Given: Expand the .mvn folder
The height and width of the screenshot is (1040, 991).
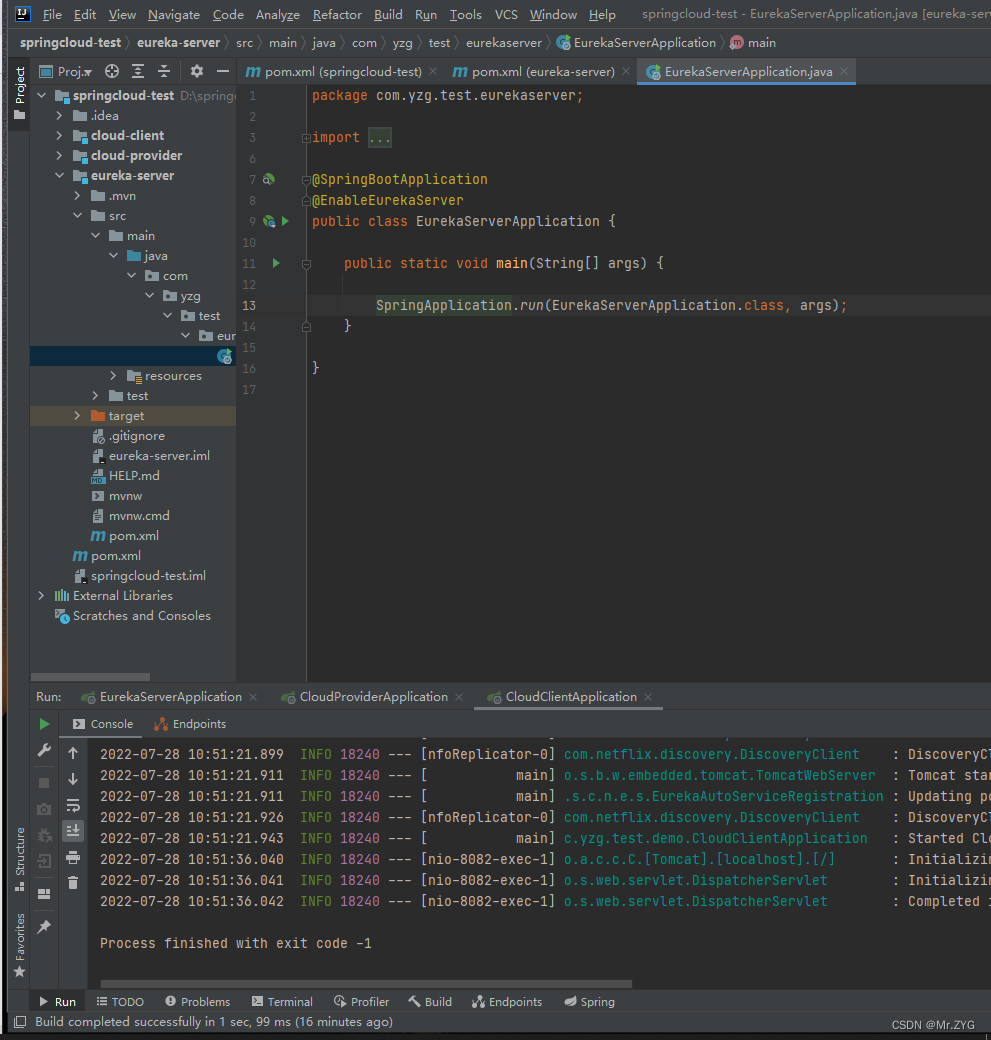Looking at the screenshot, I should (x=78, y=196).
